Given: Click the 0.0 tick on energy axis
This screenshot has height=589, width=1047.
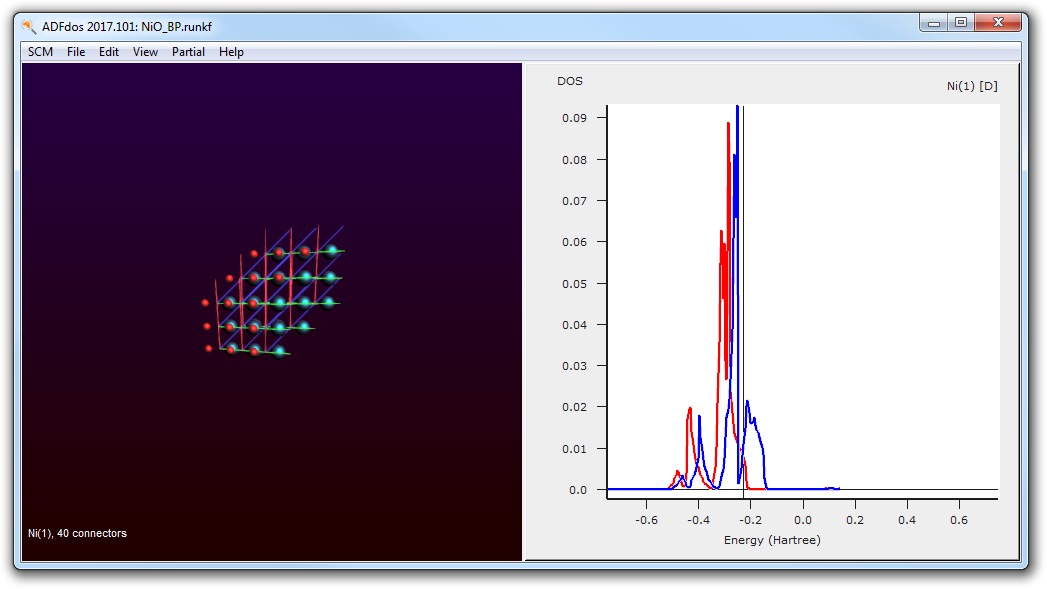Looking at the screenshot, I should tap(803, 520).
